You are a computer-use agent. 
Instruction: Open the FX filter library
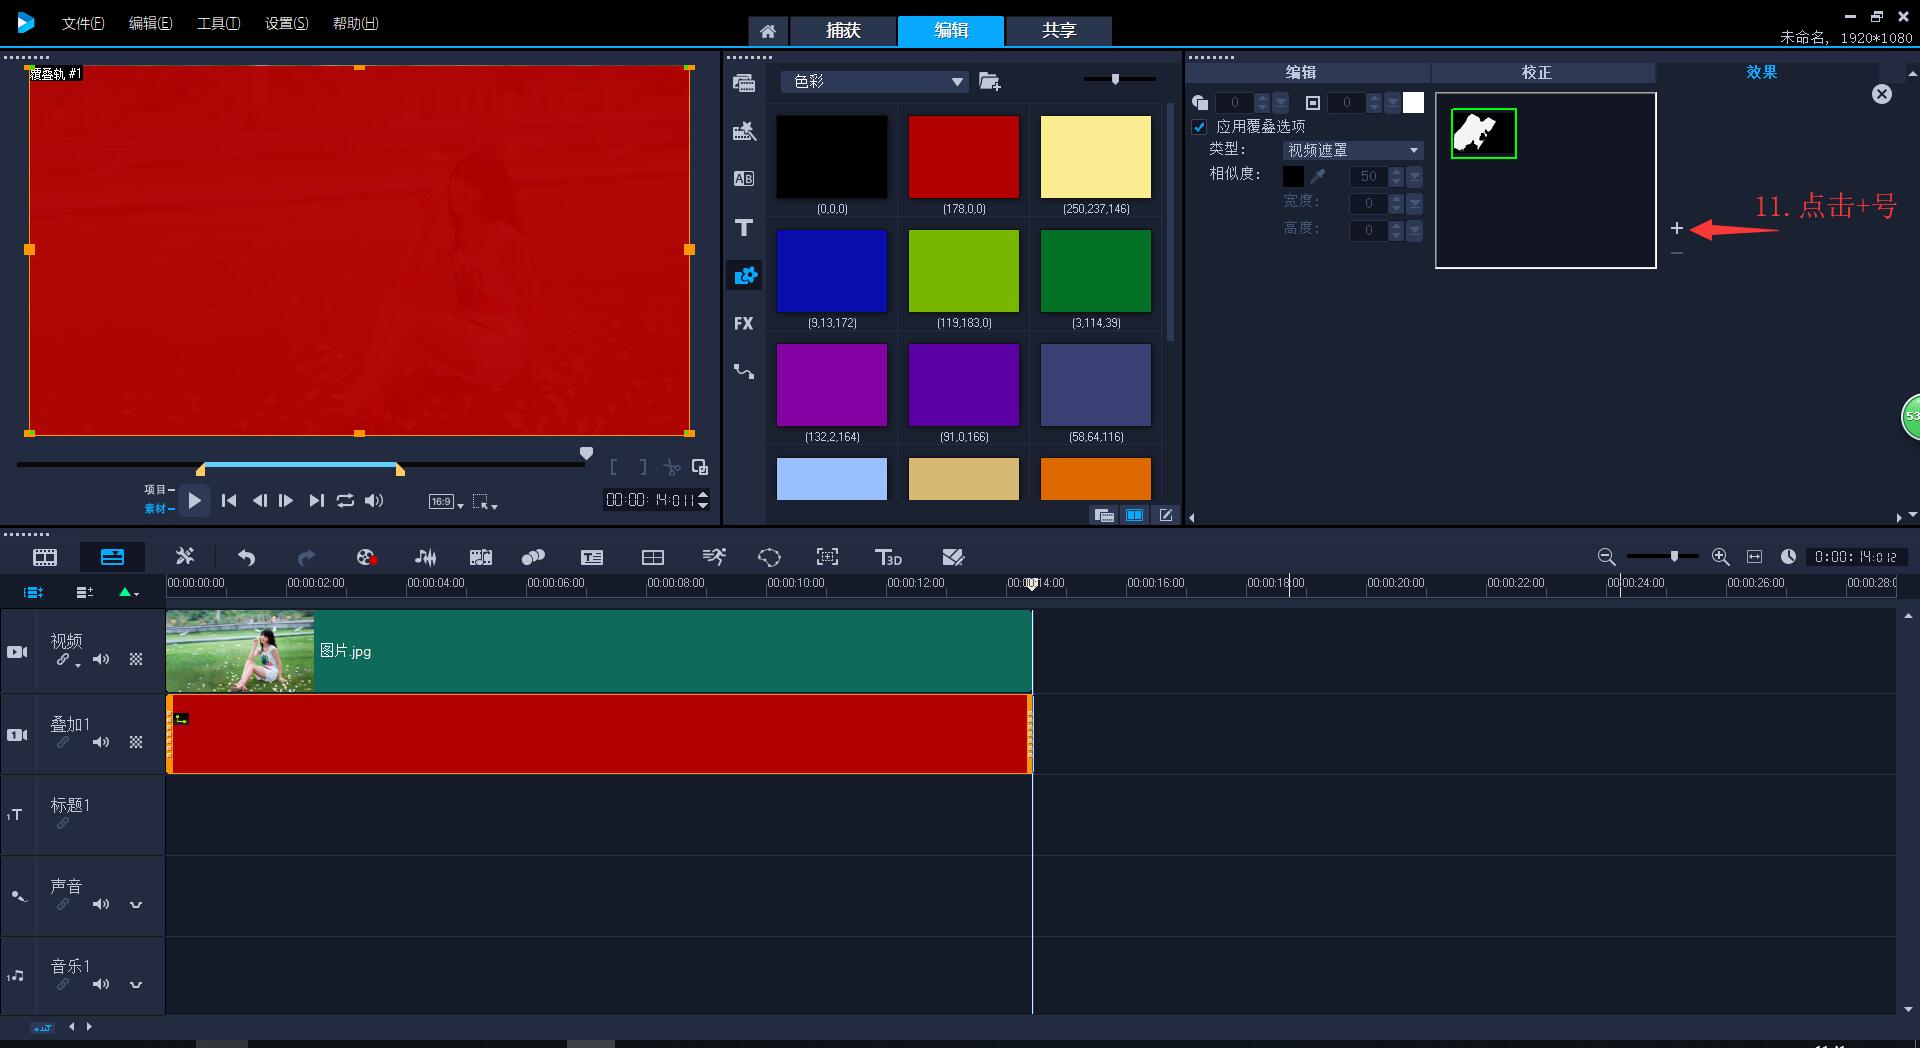pos(744,323)
